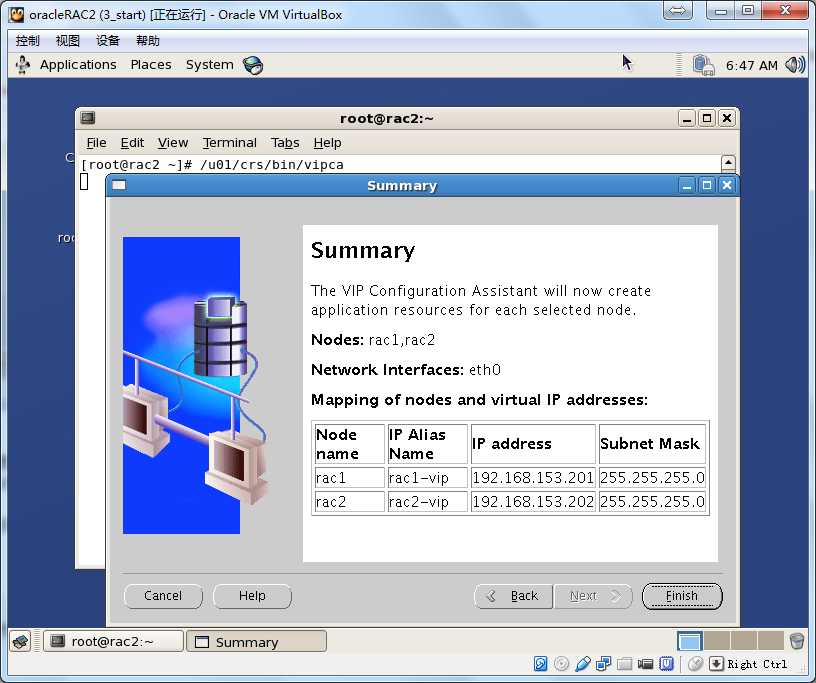This screenshot has height=683, width=816.
Task: Click the rac2-vip alias cell
Action: (427, 501)
